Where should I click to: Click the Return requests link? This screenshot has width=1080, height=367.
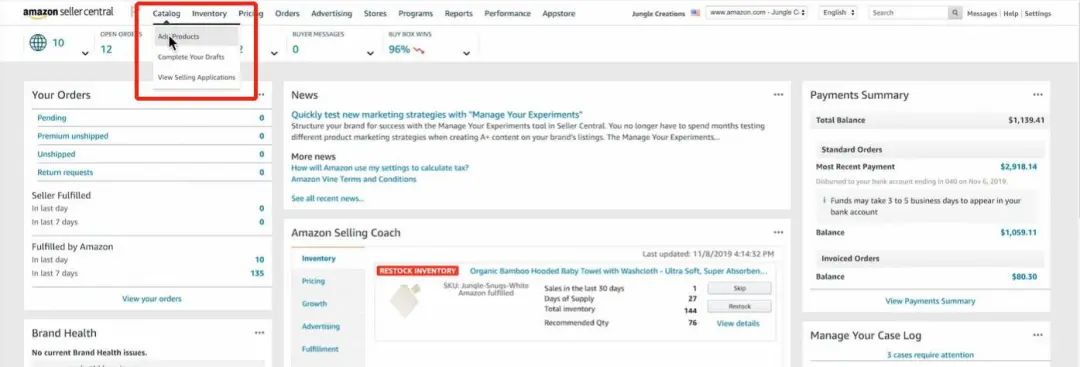click(65, 173)
